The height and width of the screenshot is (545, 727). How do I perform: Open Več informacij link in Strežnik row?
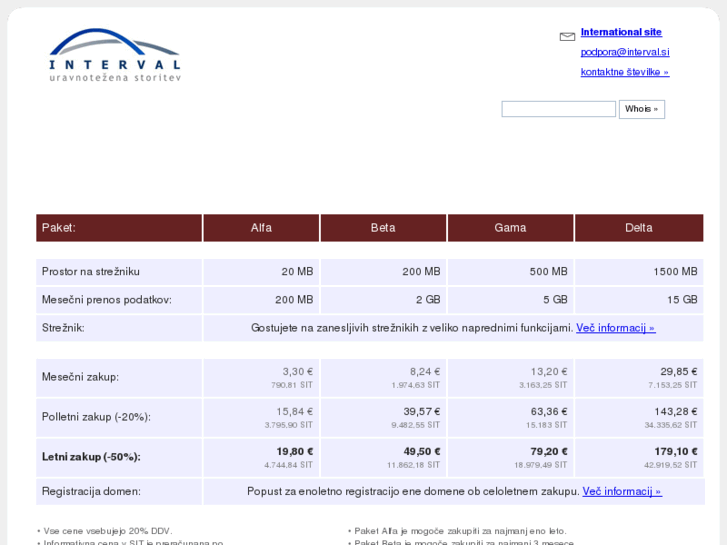point(615,328)
